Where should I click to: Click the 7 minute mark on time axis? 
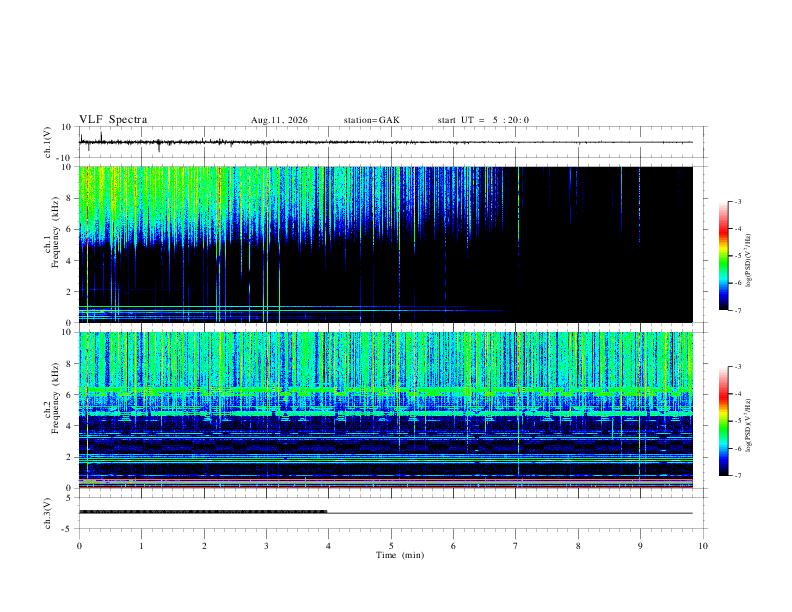(516, 546)
